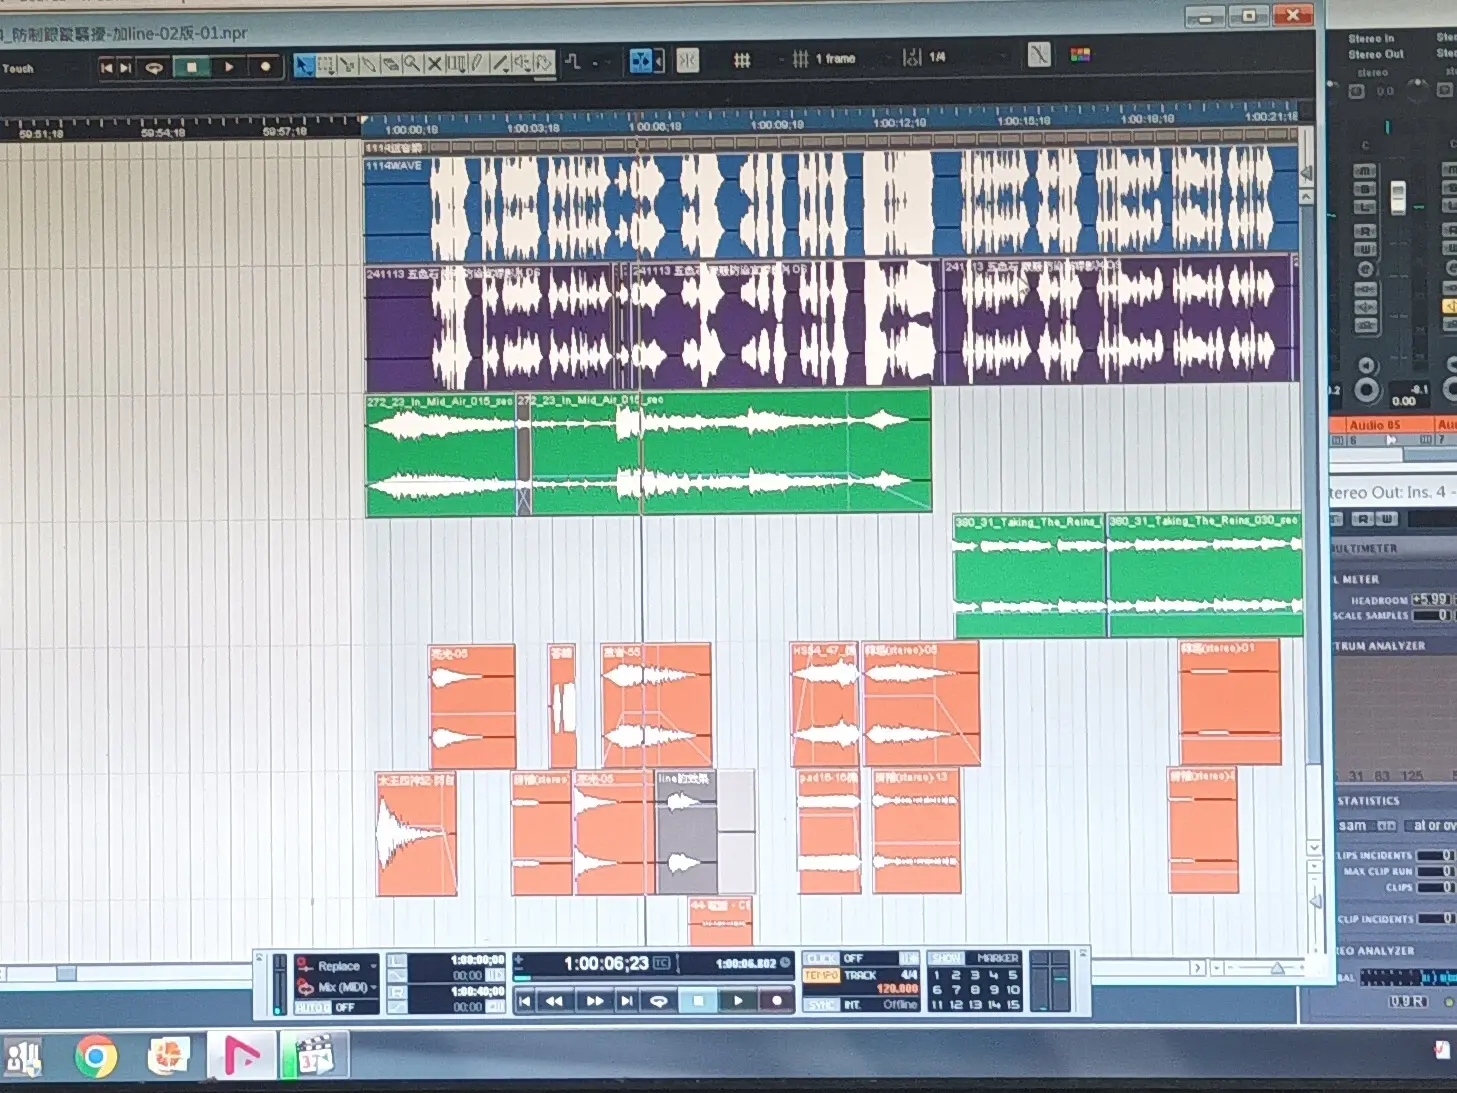Screen dimensions: 1457x1093
Task: Toggle the metronome CLICK button
Action: point(821,958)
